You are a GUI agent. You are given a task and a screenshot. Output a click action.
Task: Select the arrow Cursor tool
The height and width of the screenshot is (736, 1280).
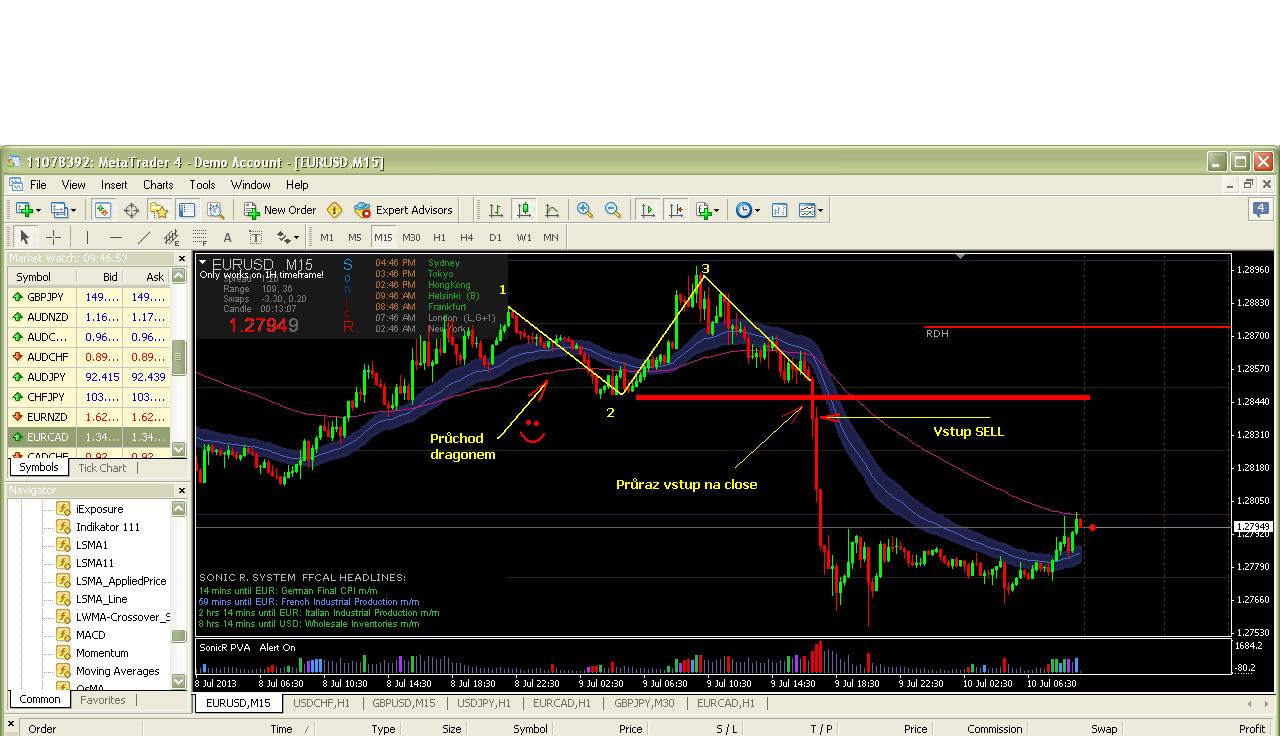(x=25, y=237)
